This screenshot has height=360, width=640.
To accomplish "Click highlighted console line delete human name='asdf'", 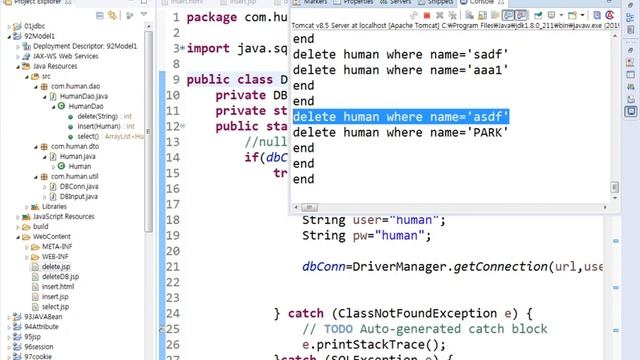I will [401, 117].
